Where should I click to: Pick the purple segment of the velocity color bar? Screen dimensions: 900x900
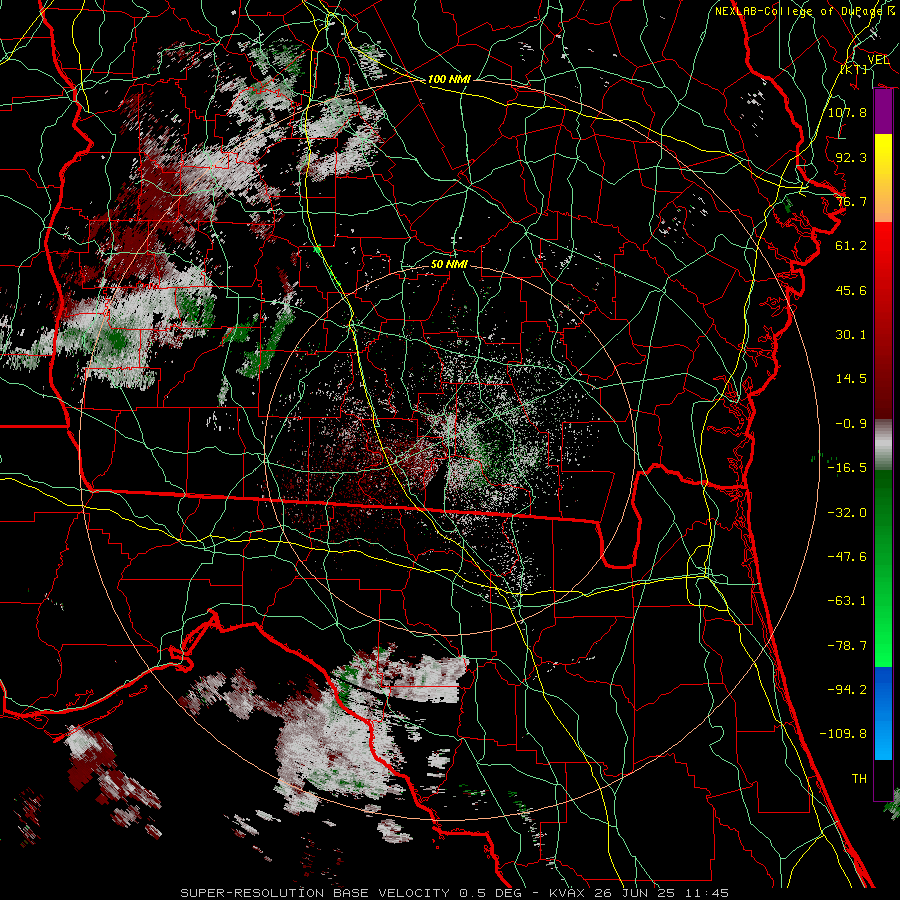point(883,112)
